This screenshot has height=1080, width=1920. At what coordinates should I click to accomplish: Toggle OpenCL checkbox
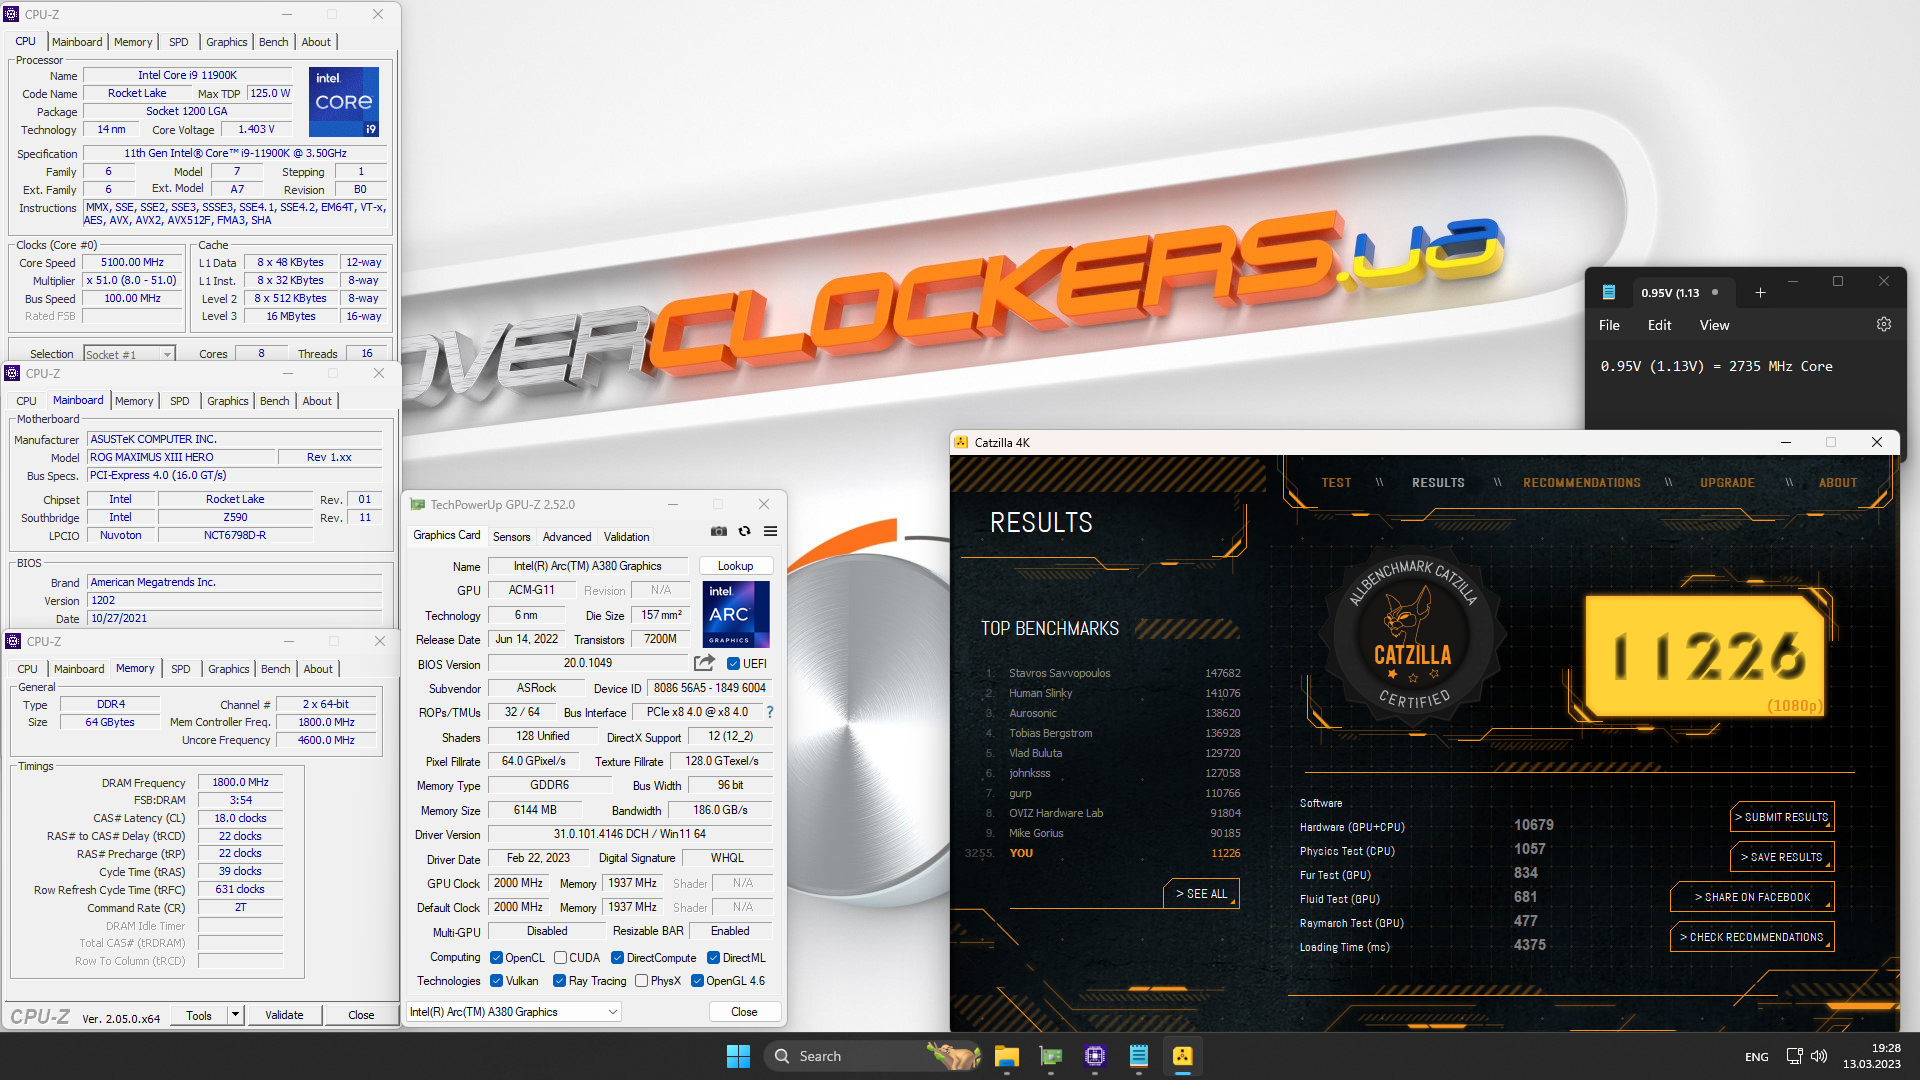point(496,958)
